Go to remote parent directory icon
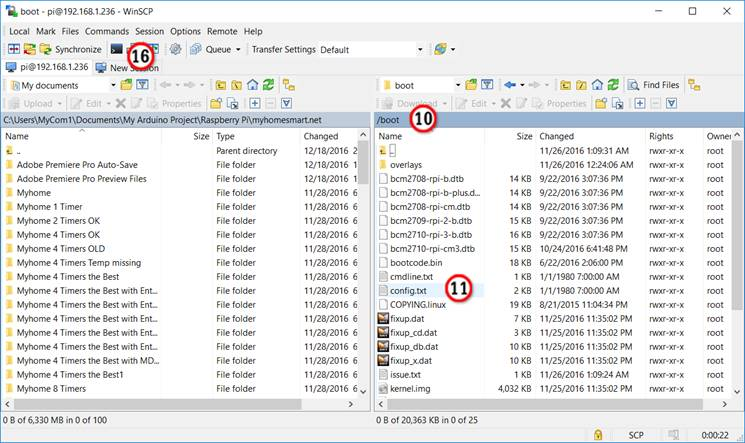Image resolution: width=745 pixels, height=443 pixels. [565, 85]
